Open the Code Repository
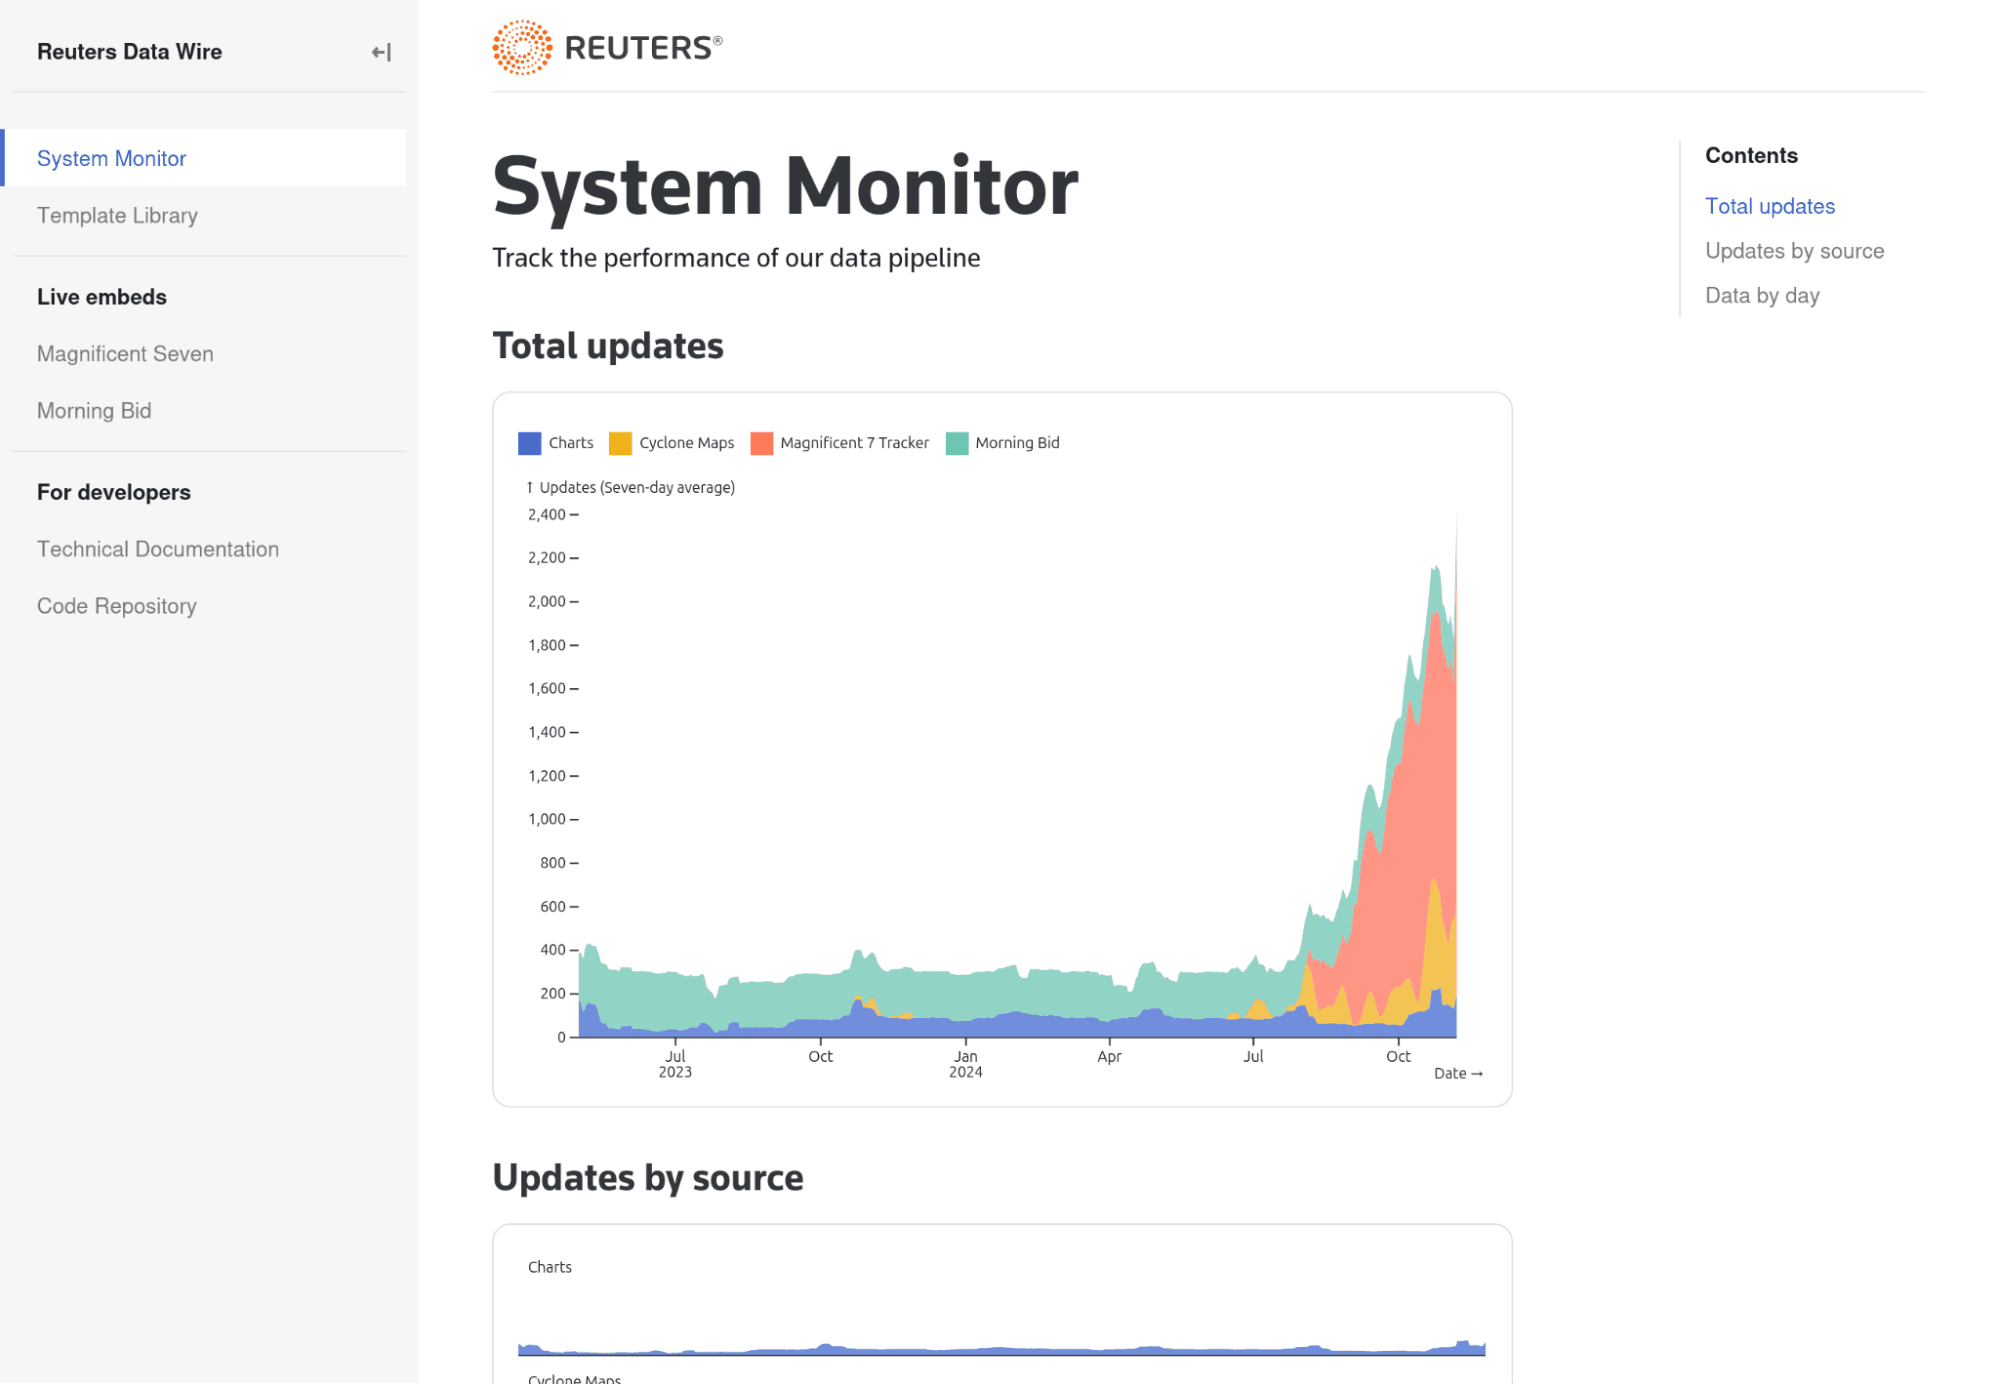Screen dimensions: 1999x1385 (116, 605)
